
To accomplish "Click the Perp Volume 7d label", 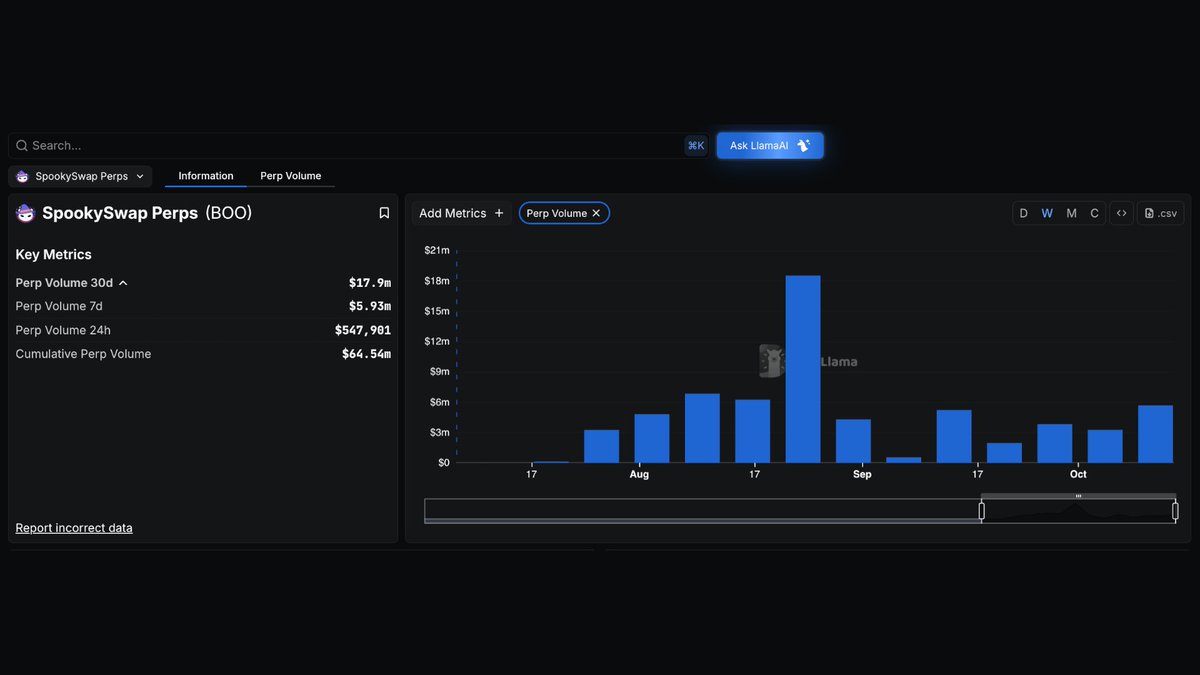I will (x=59, y=306).
